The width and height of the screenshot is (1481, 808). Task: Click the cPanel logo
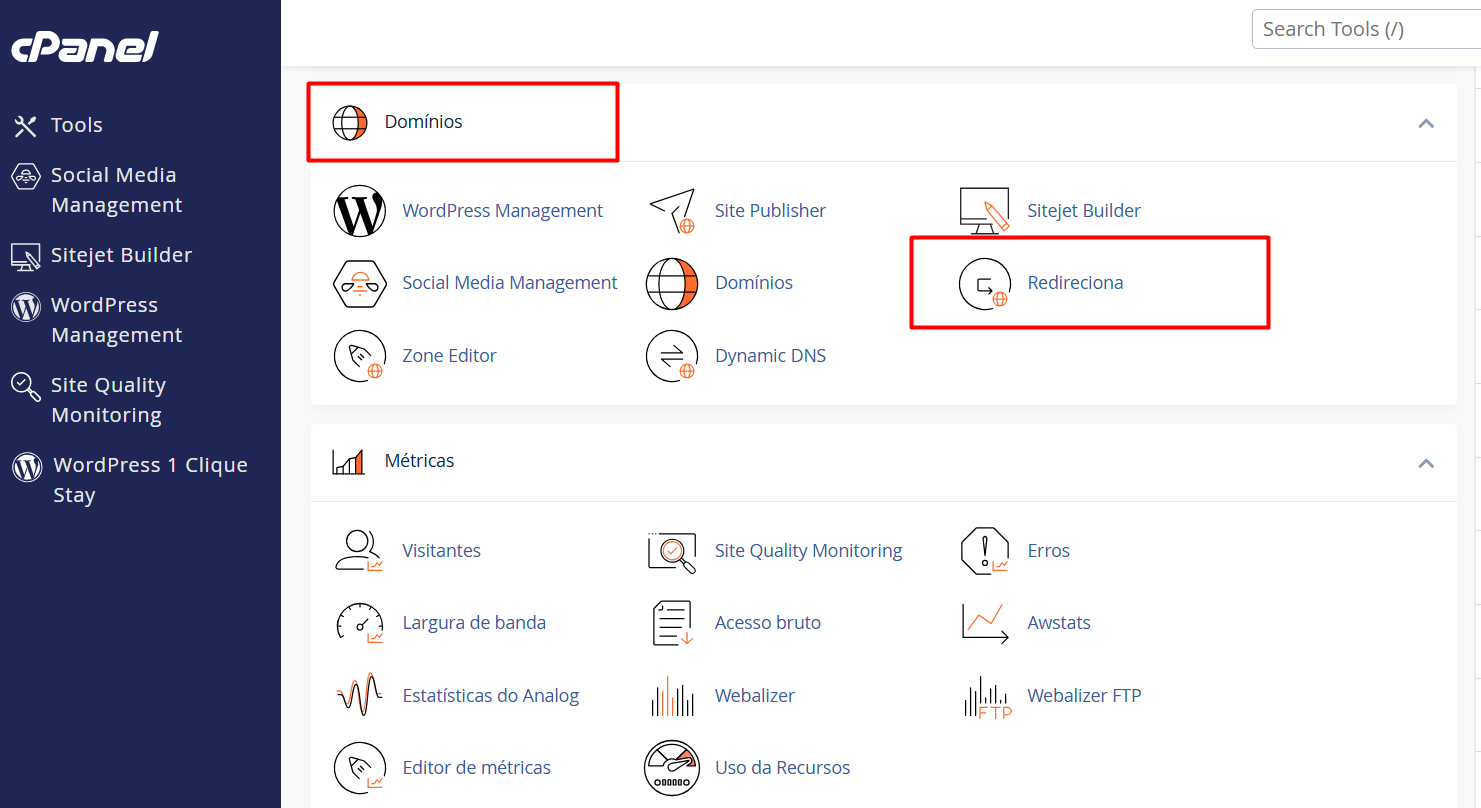coord(84,46)
